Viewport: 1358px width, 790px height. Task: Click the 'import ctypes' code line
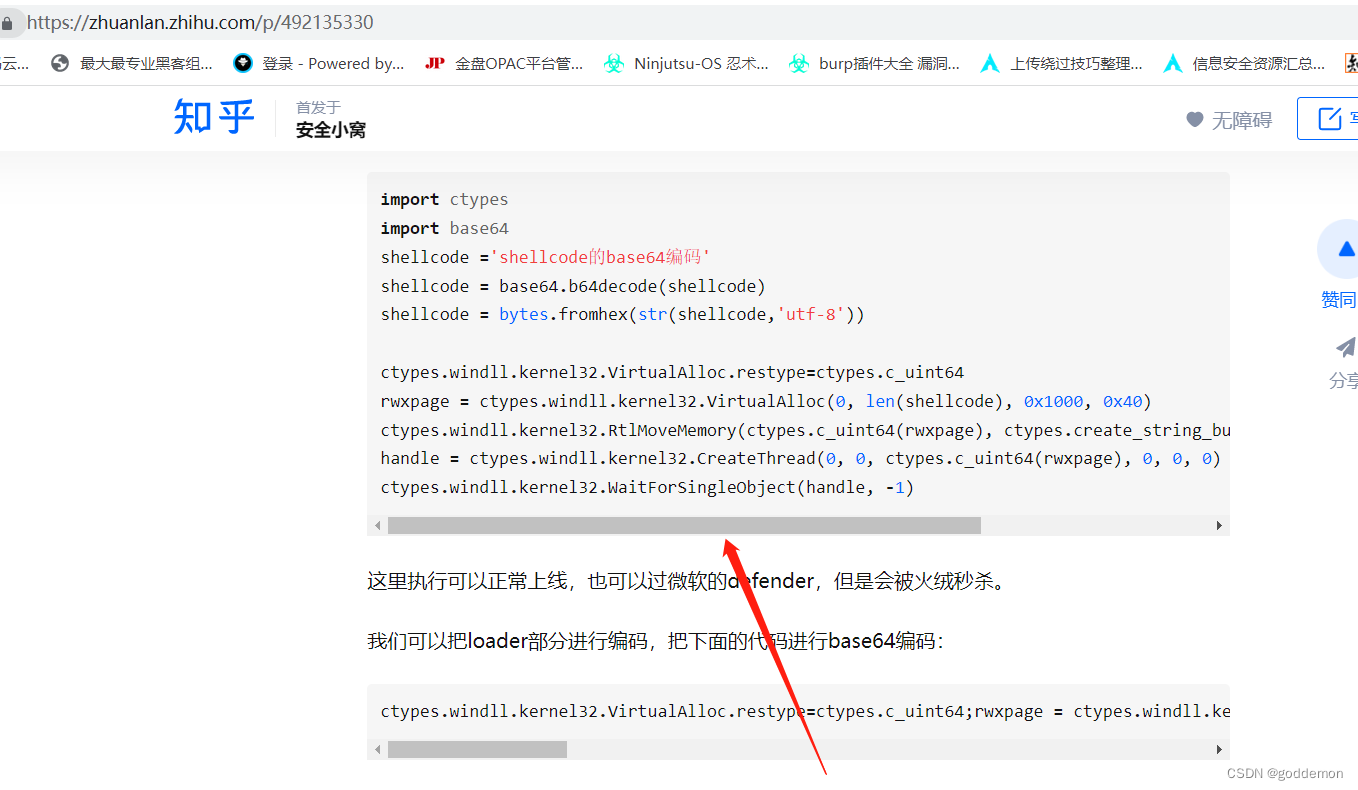444,199
